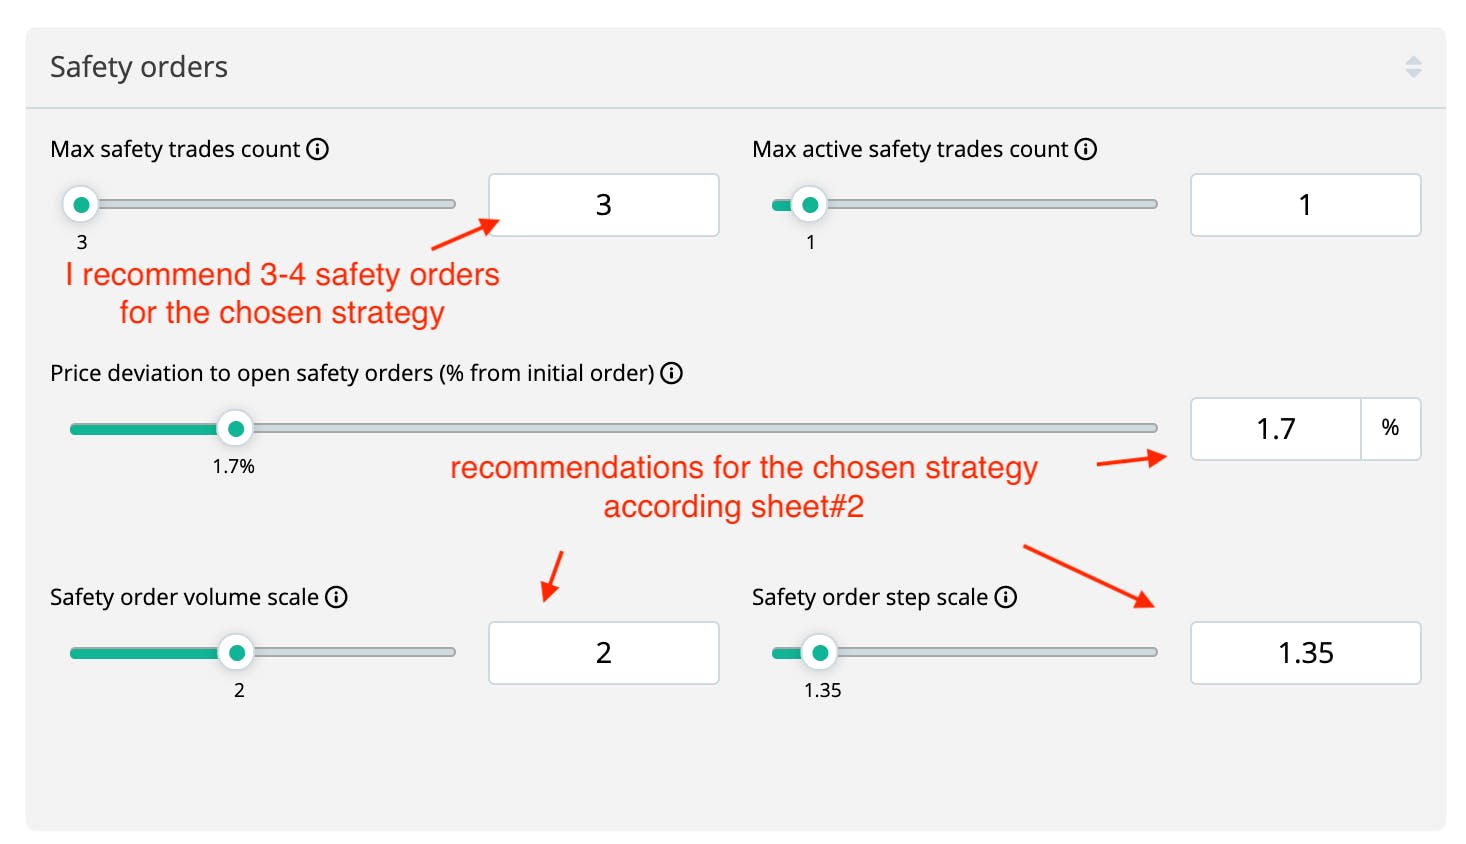
Task: Click the "Safety order step scale" label text
Action: point(869,597)
